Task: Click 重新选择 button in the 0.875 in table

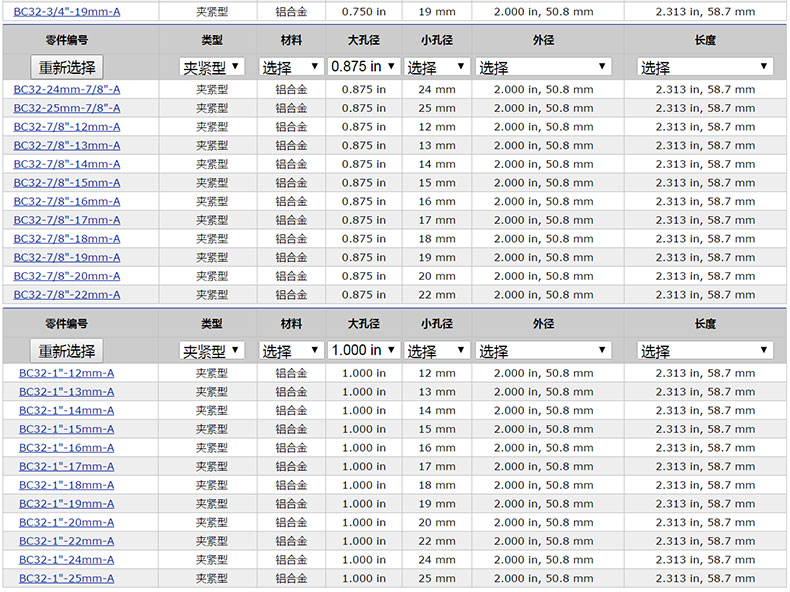Action: pyautogui.click(x=67, y=67)
